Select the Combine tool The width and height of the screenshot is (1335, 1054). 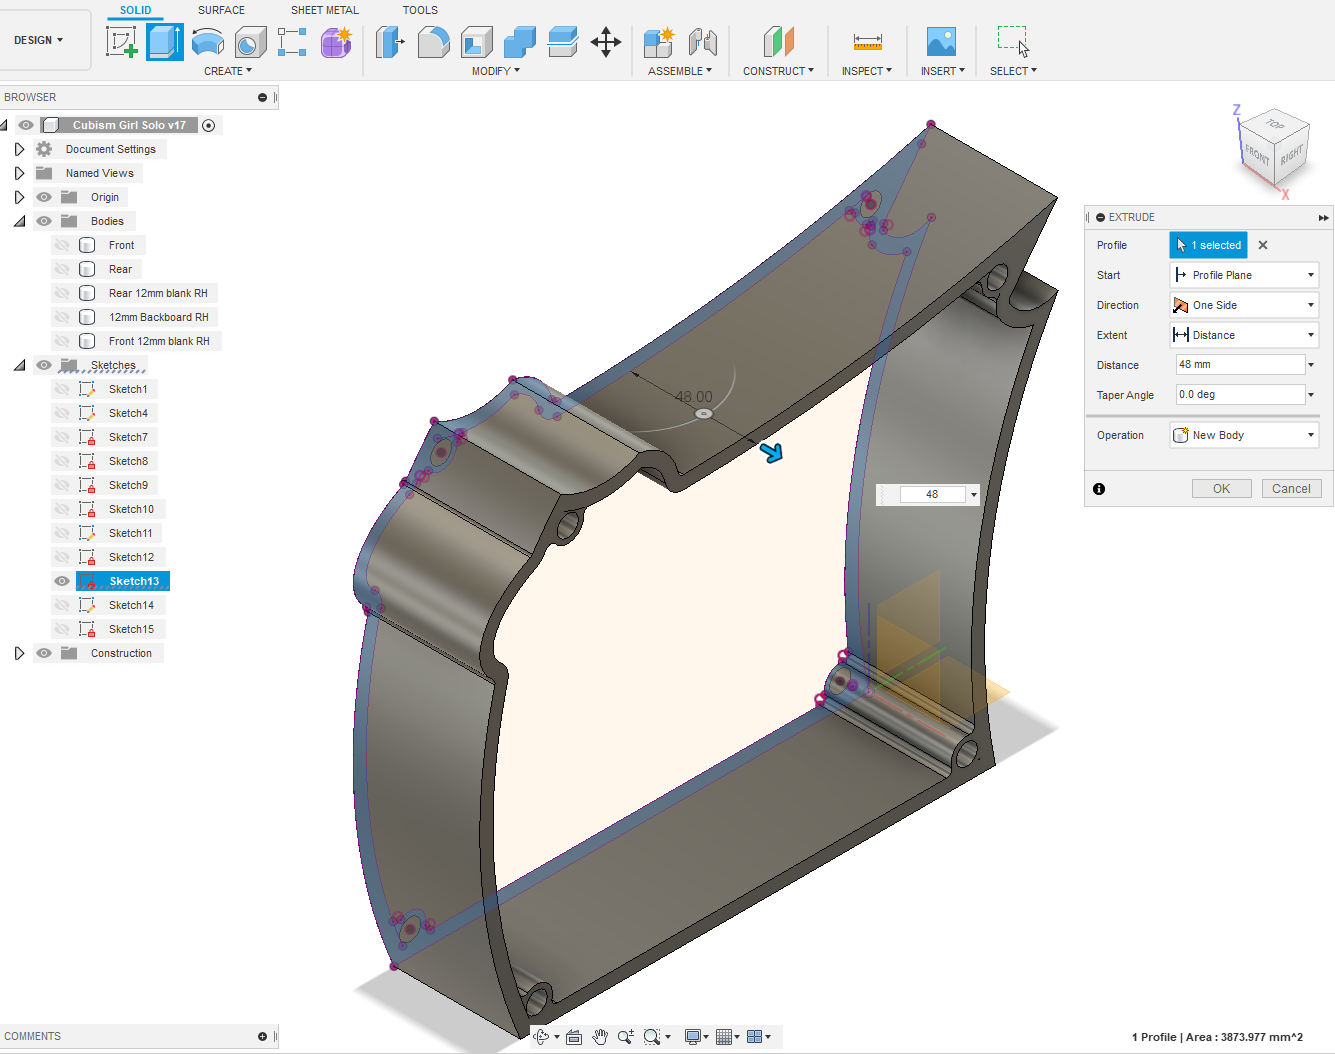pos(520,42)
